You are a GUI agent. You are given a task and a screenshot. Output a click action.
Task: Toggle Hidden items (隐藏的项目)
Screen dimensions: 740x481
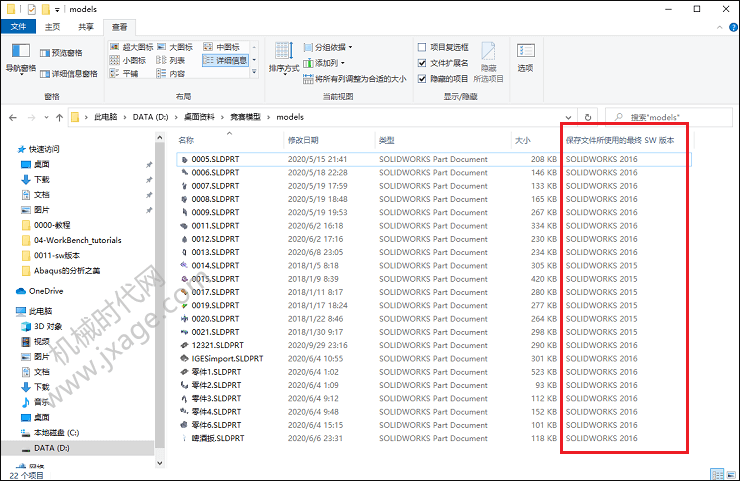[443, 78]
